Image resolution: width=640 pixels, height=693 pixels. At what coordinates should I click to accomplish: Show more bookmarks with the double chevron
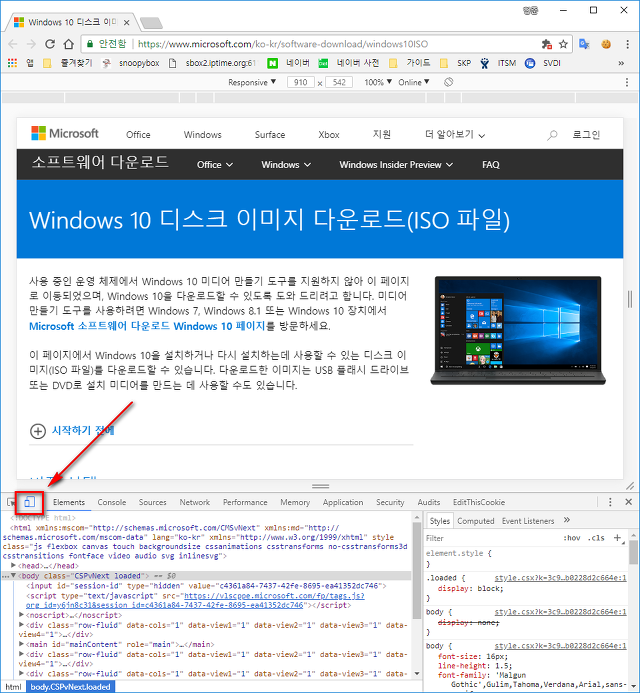tap(621, 63)
